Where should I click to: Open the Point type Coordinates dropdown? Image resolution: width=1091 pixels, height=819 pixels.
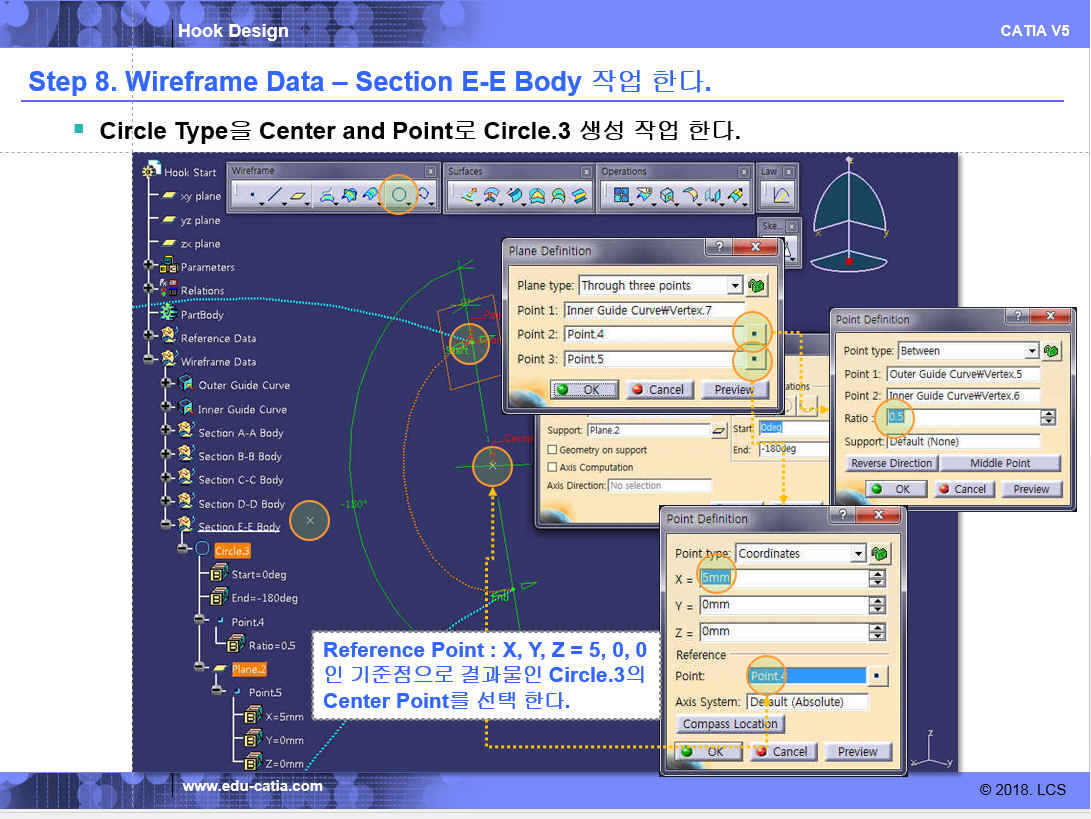pyautogui.click(x=858, y=554)
